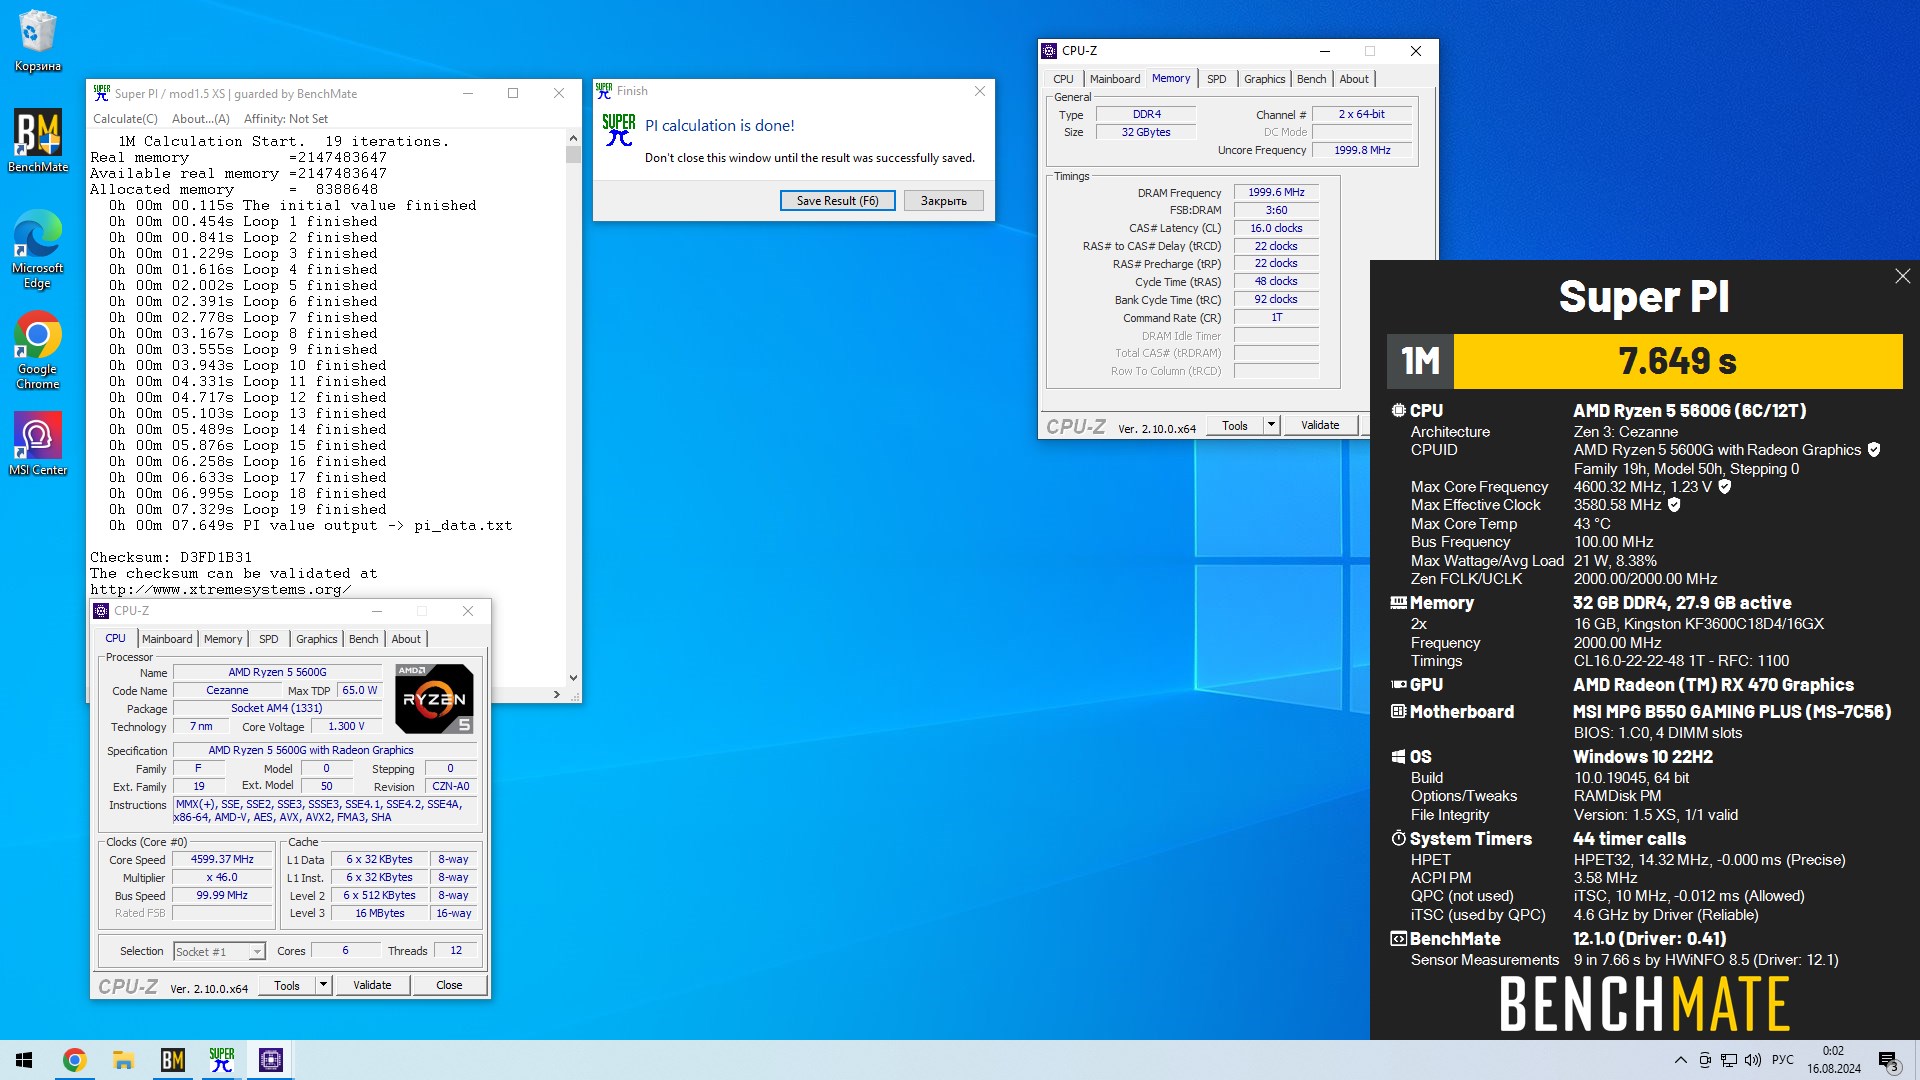Click the DRAM Frequency 1999.6 MHz value
Viewport: 1920px width, 1080px height.
point(1276,192)
